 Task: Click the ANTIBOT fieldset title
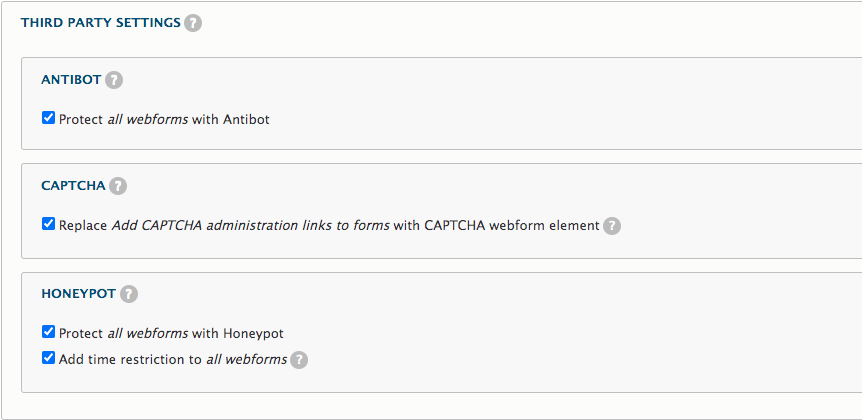click(70, 80)
